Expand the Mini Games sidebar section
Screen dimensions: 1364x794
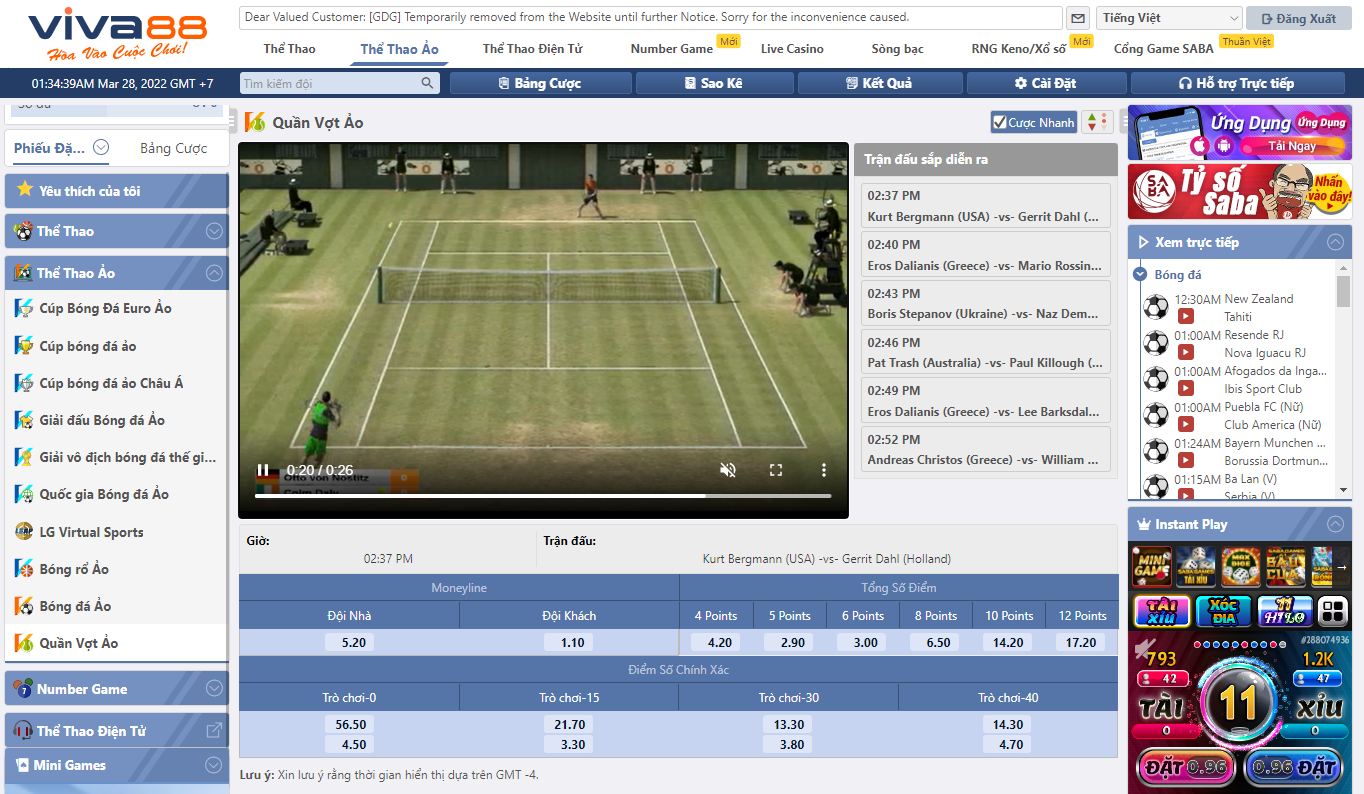click(214, 765)
